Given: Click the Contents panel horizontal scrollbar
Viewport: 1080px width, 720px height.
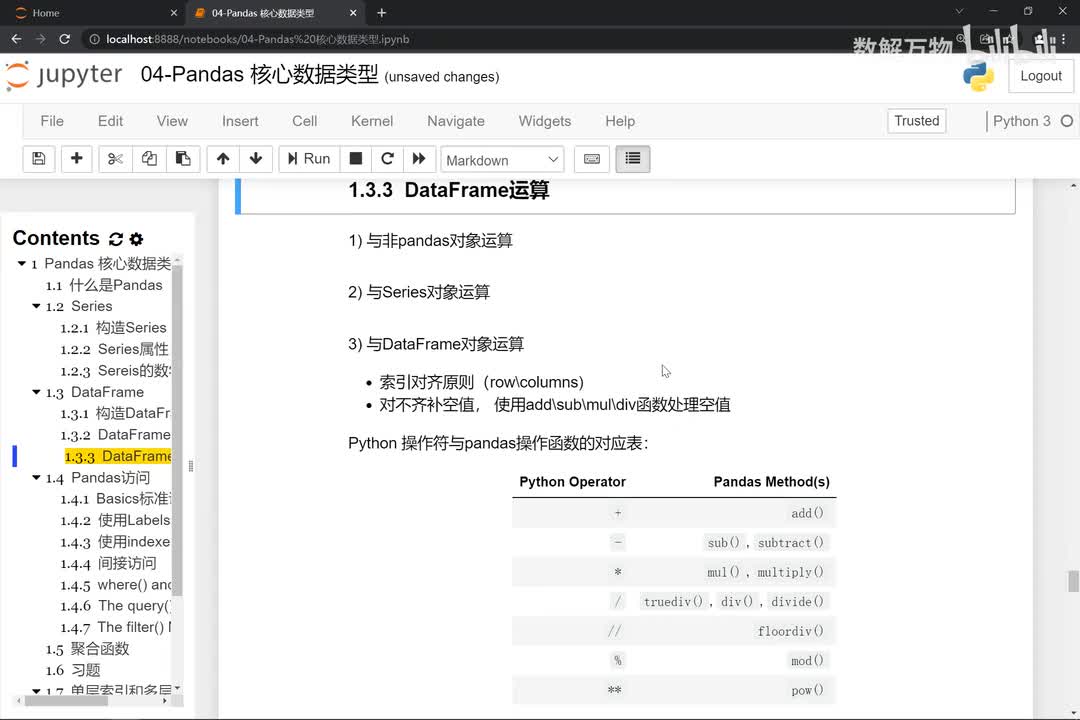Looking at the screenshot, I should coord(66,701).
